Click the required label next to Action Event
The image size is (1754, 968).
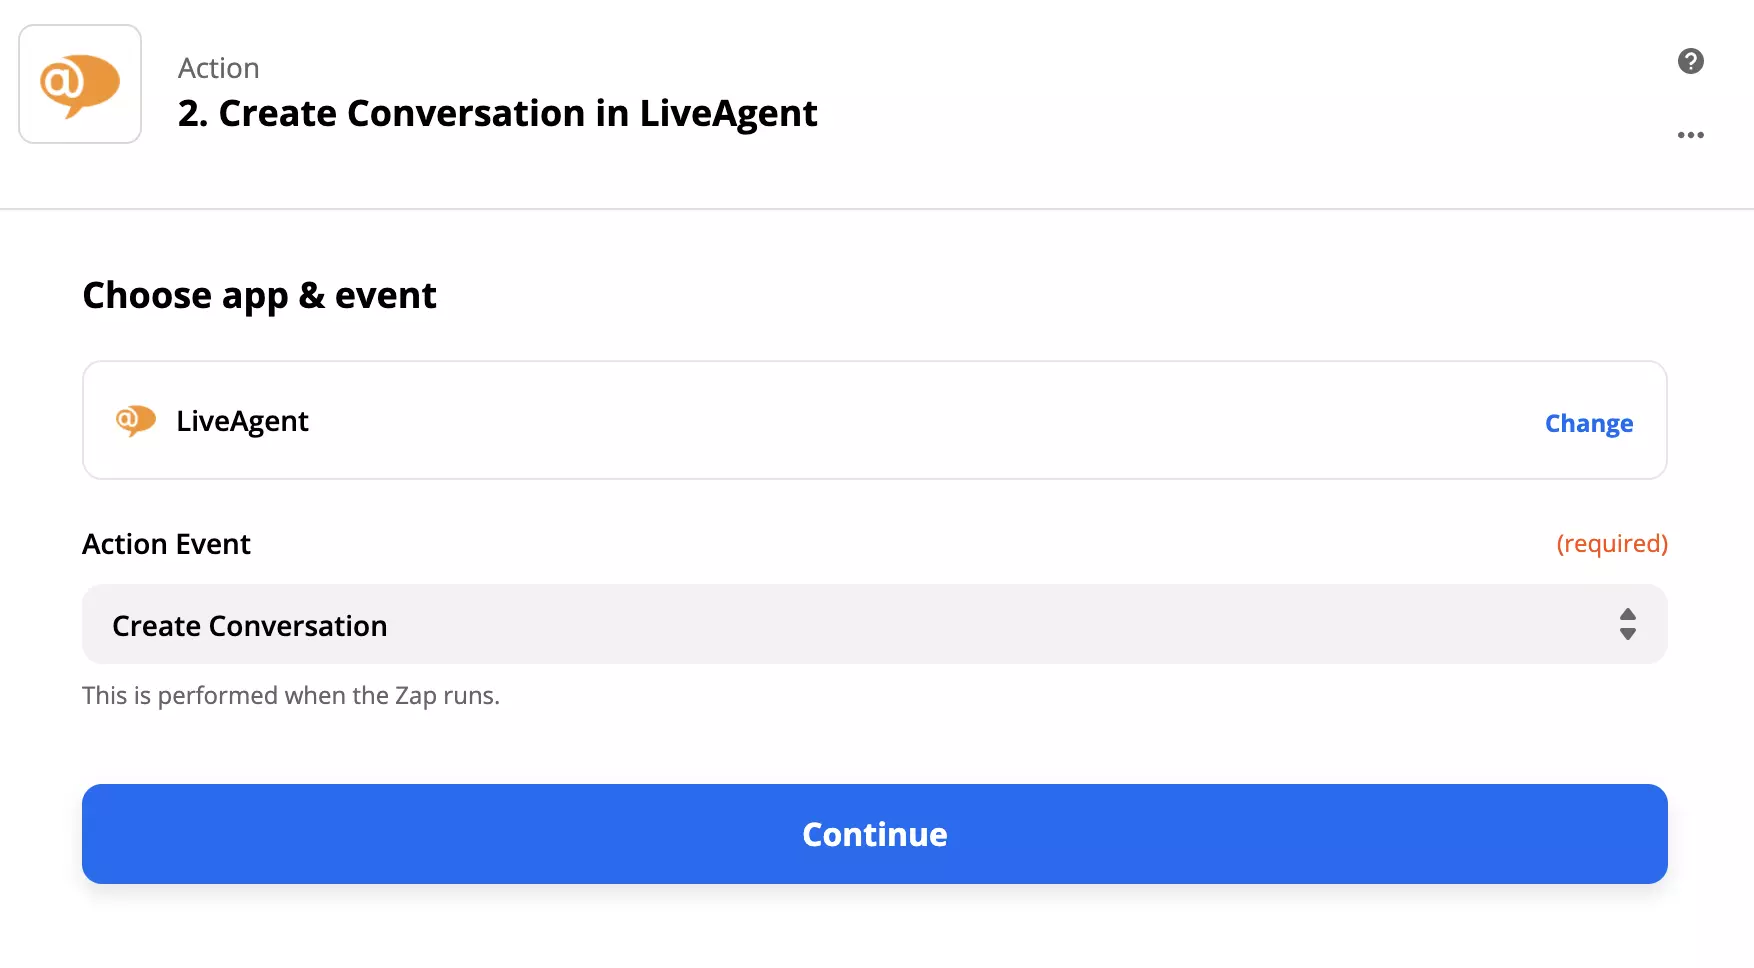coord(1612,543)
